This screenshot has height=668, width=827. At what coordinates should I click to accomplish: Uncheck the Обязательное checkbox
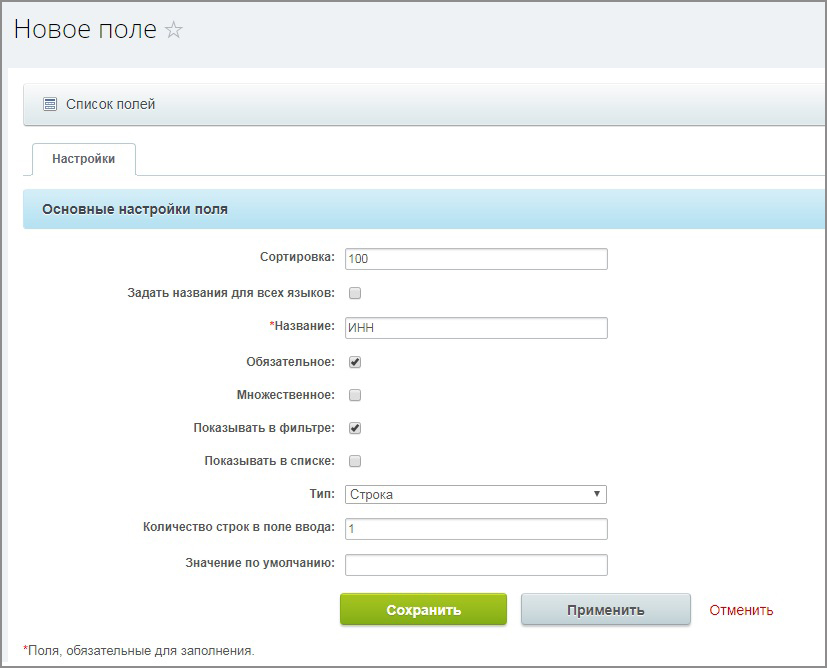tap(354, 362)
